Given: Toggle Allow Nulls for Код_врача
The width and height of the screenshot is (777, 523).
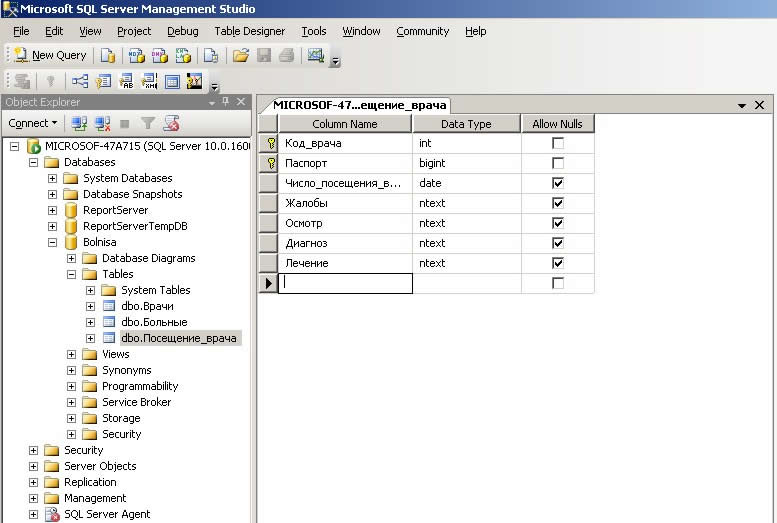Looking at the screenshot, I should click(x=558, y=143).
